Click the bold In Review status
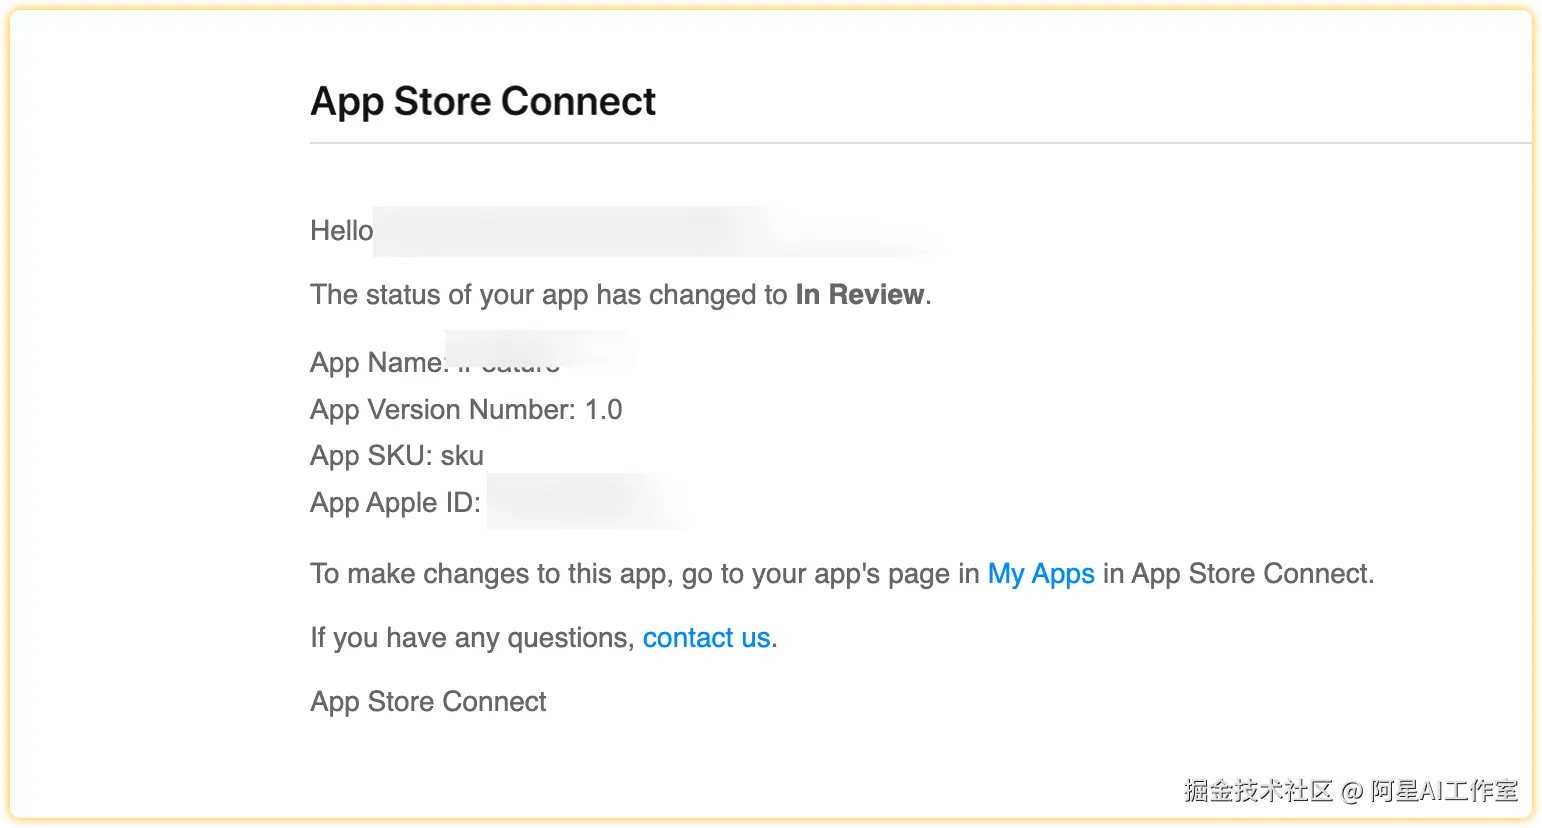The image size is (1542, 828). (859, 295)
